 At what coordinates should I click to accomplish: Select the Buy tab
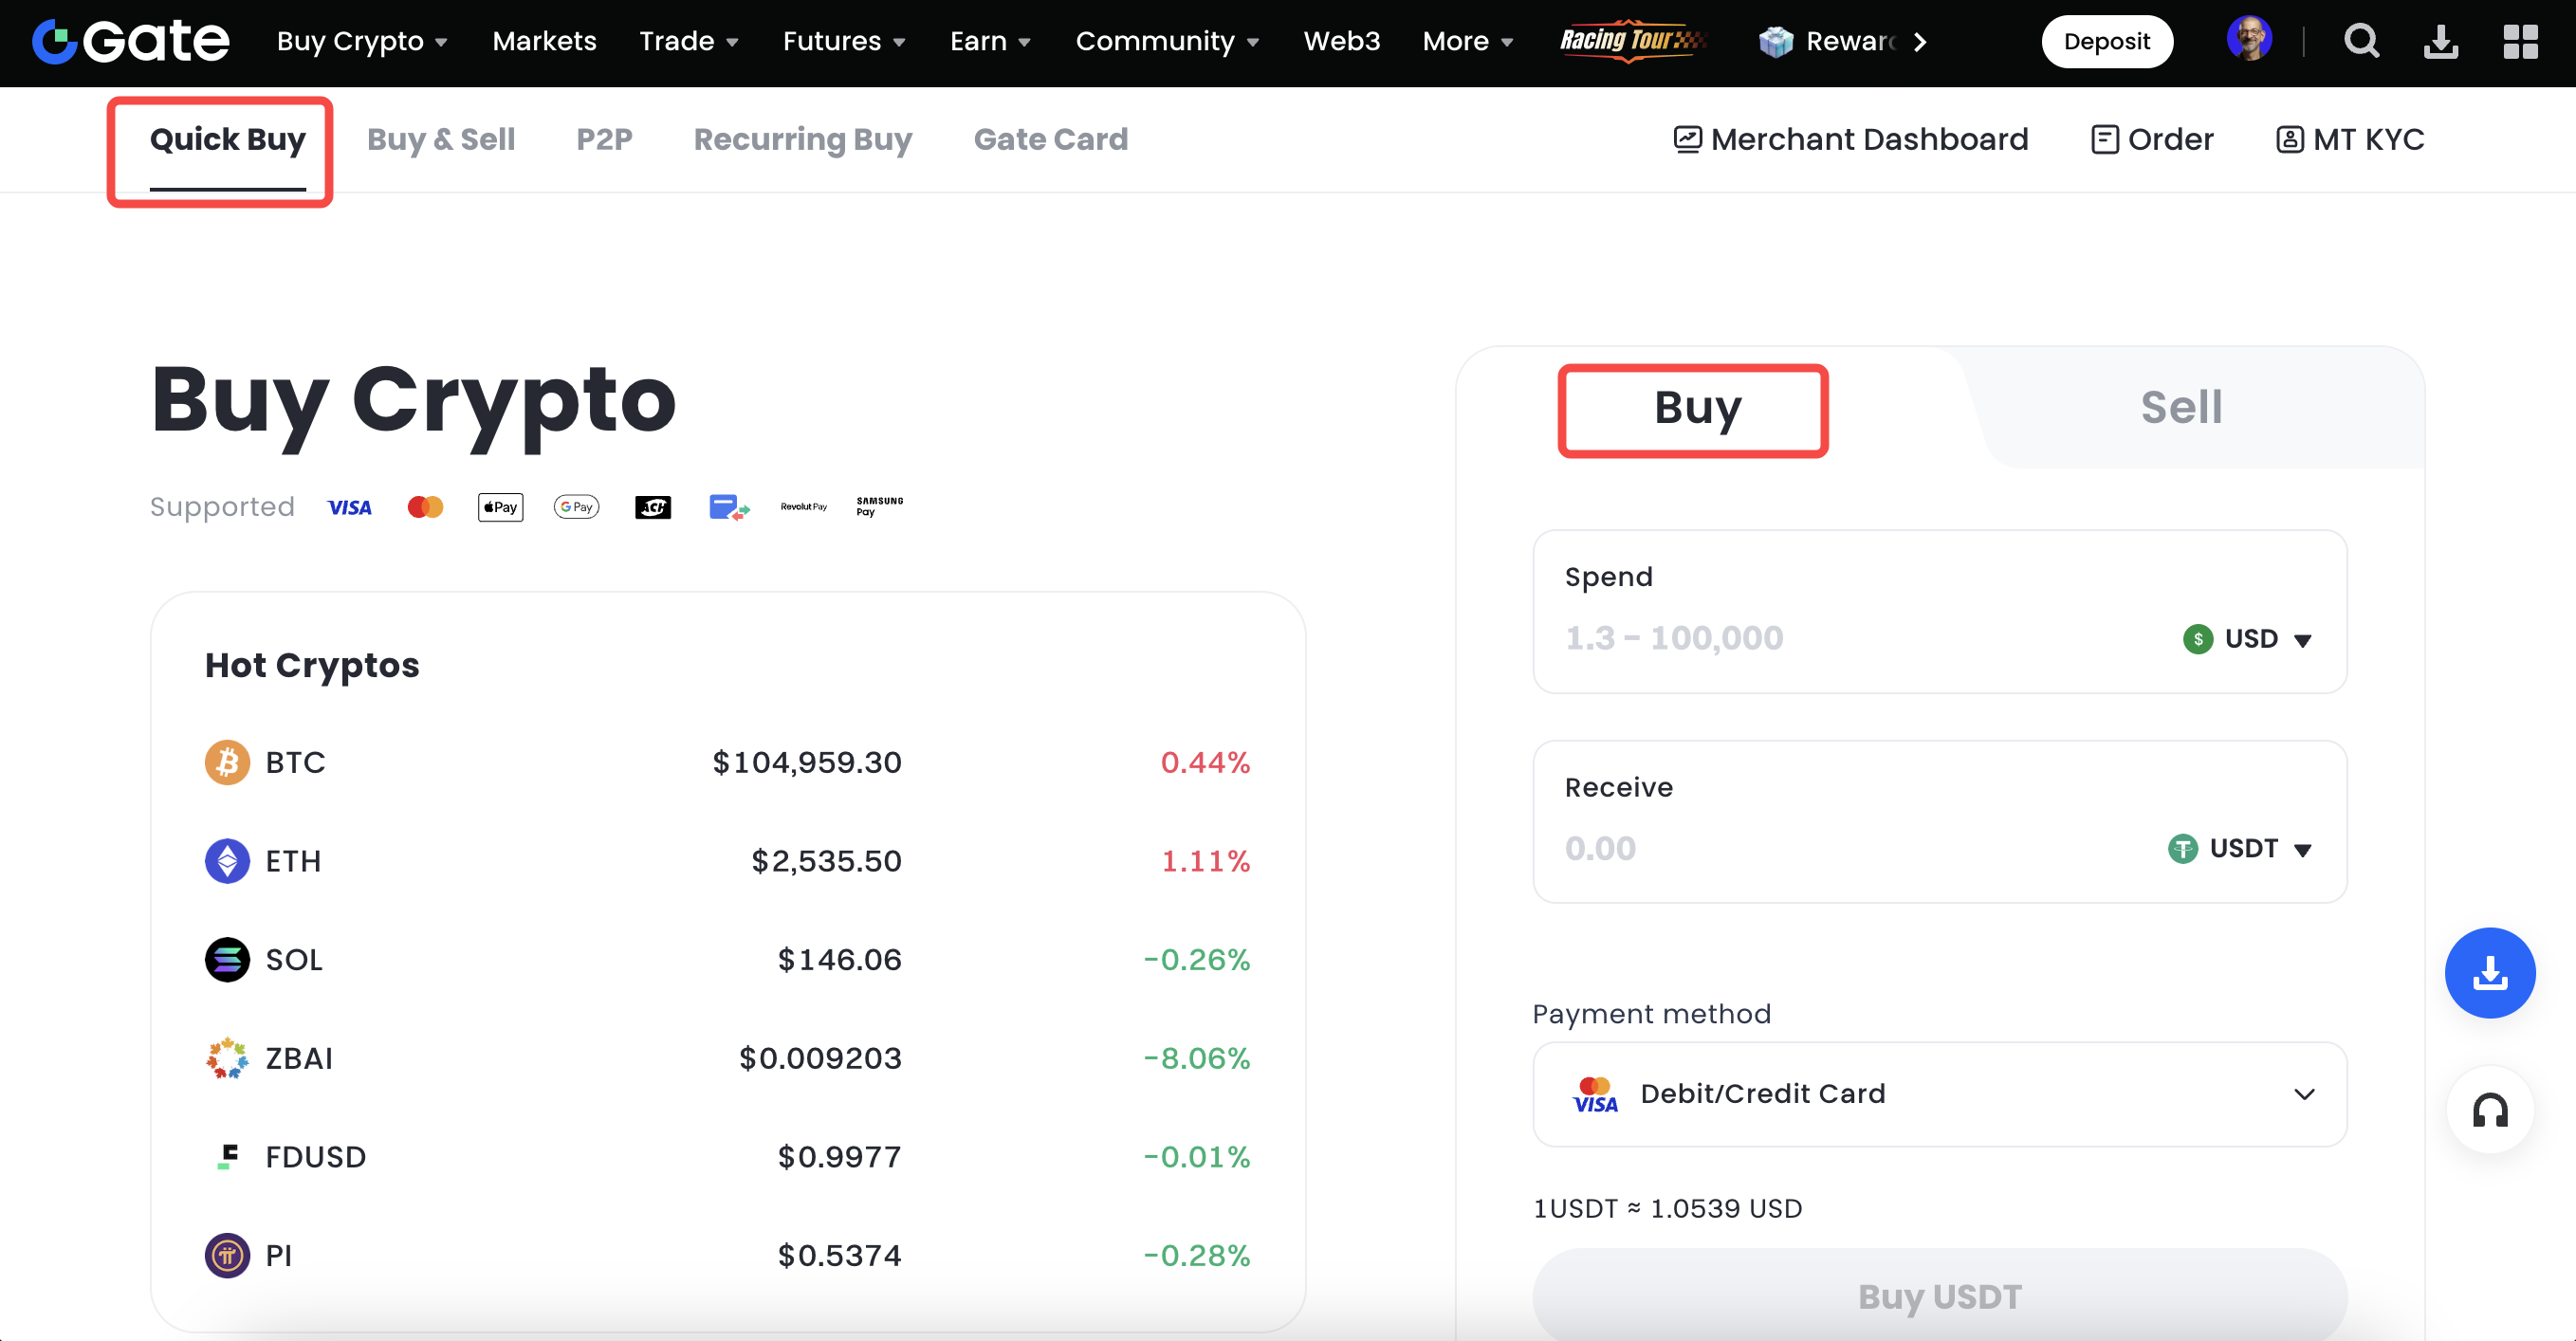(x=1696, y=408)
